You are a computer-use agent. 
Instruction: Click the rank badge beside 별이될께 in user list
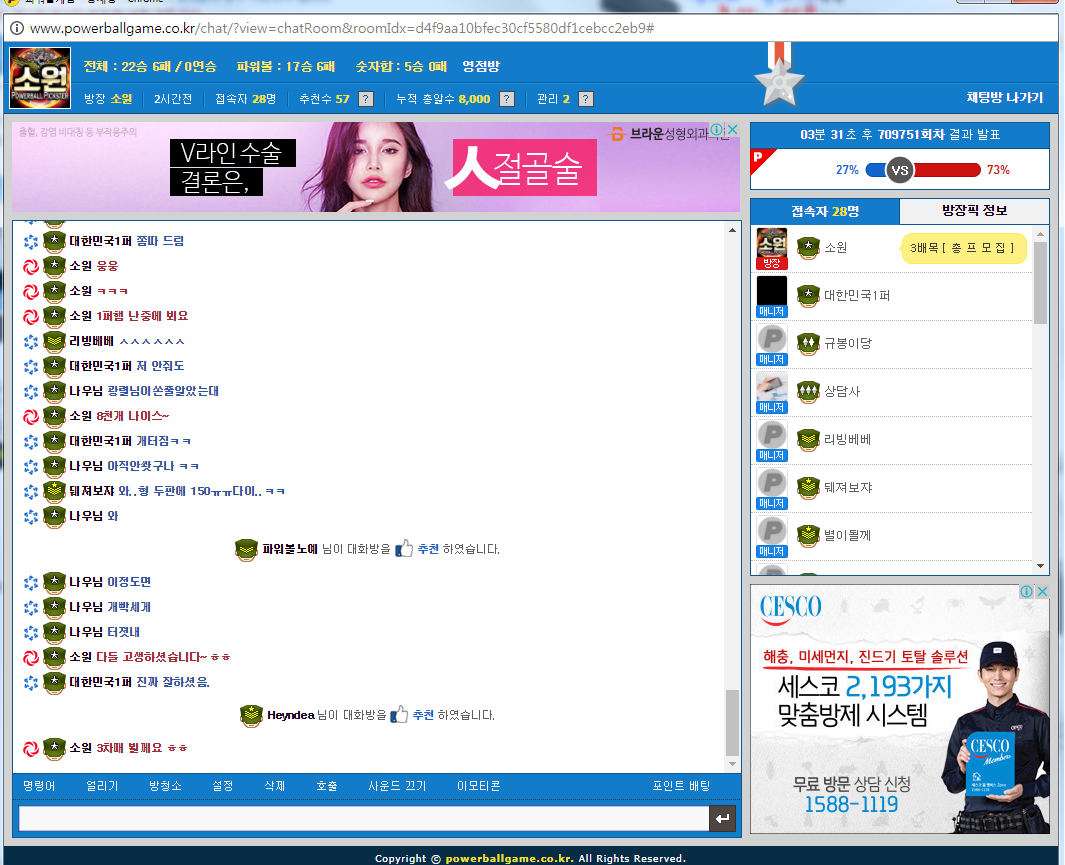(x=808, y=536)
